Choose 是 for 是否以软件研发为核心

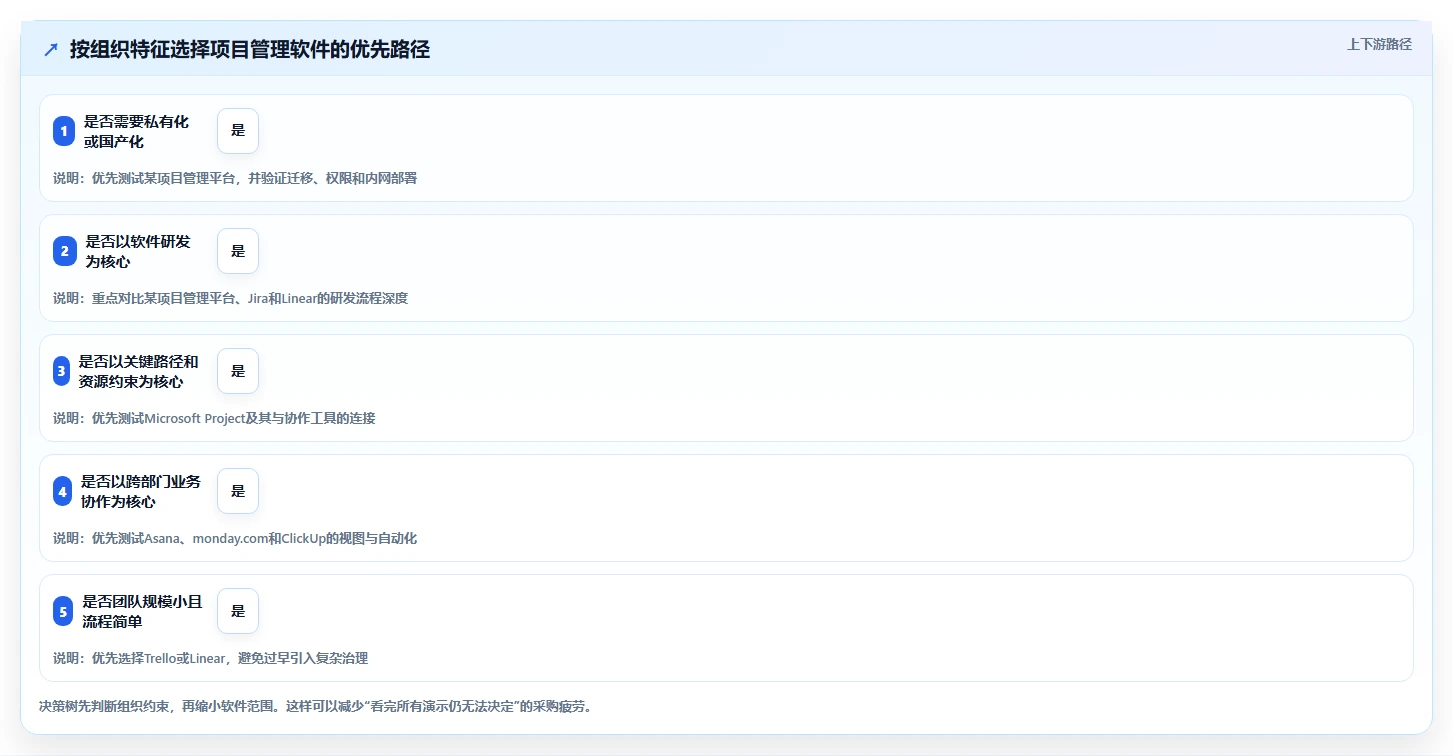[238, 251]
